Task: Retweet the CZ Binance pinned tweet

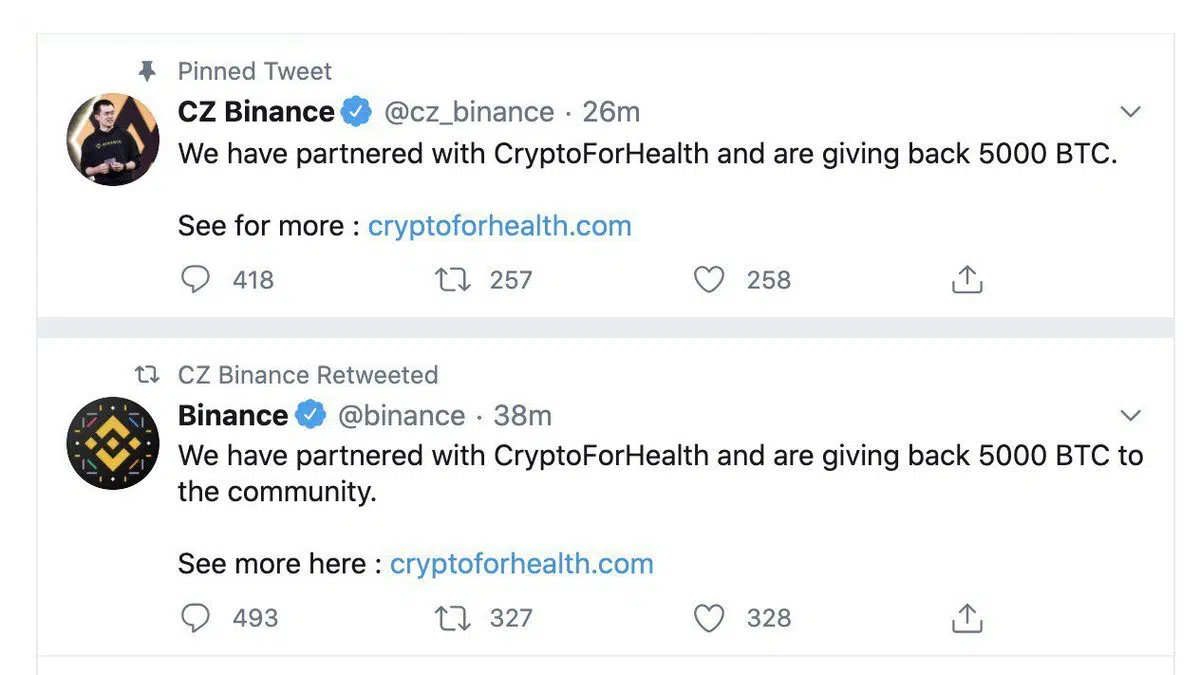Action: point(453,280)
